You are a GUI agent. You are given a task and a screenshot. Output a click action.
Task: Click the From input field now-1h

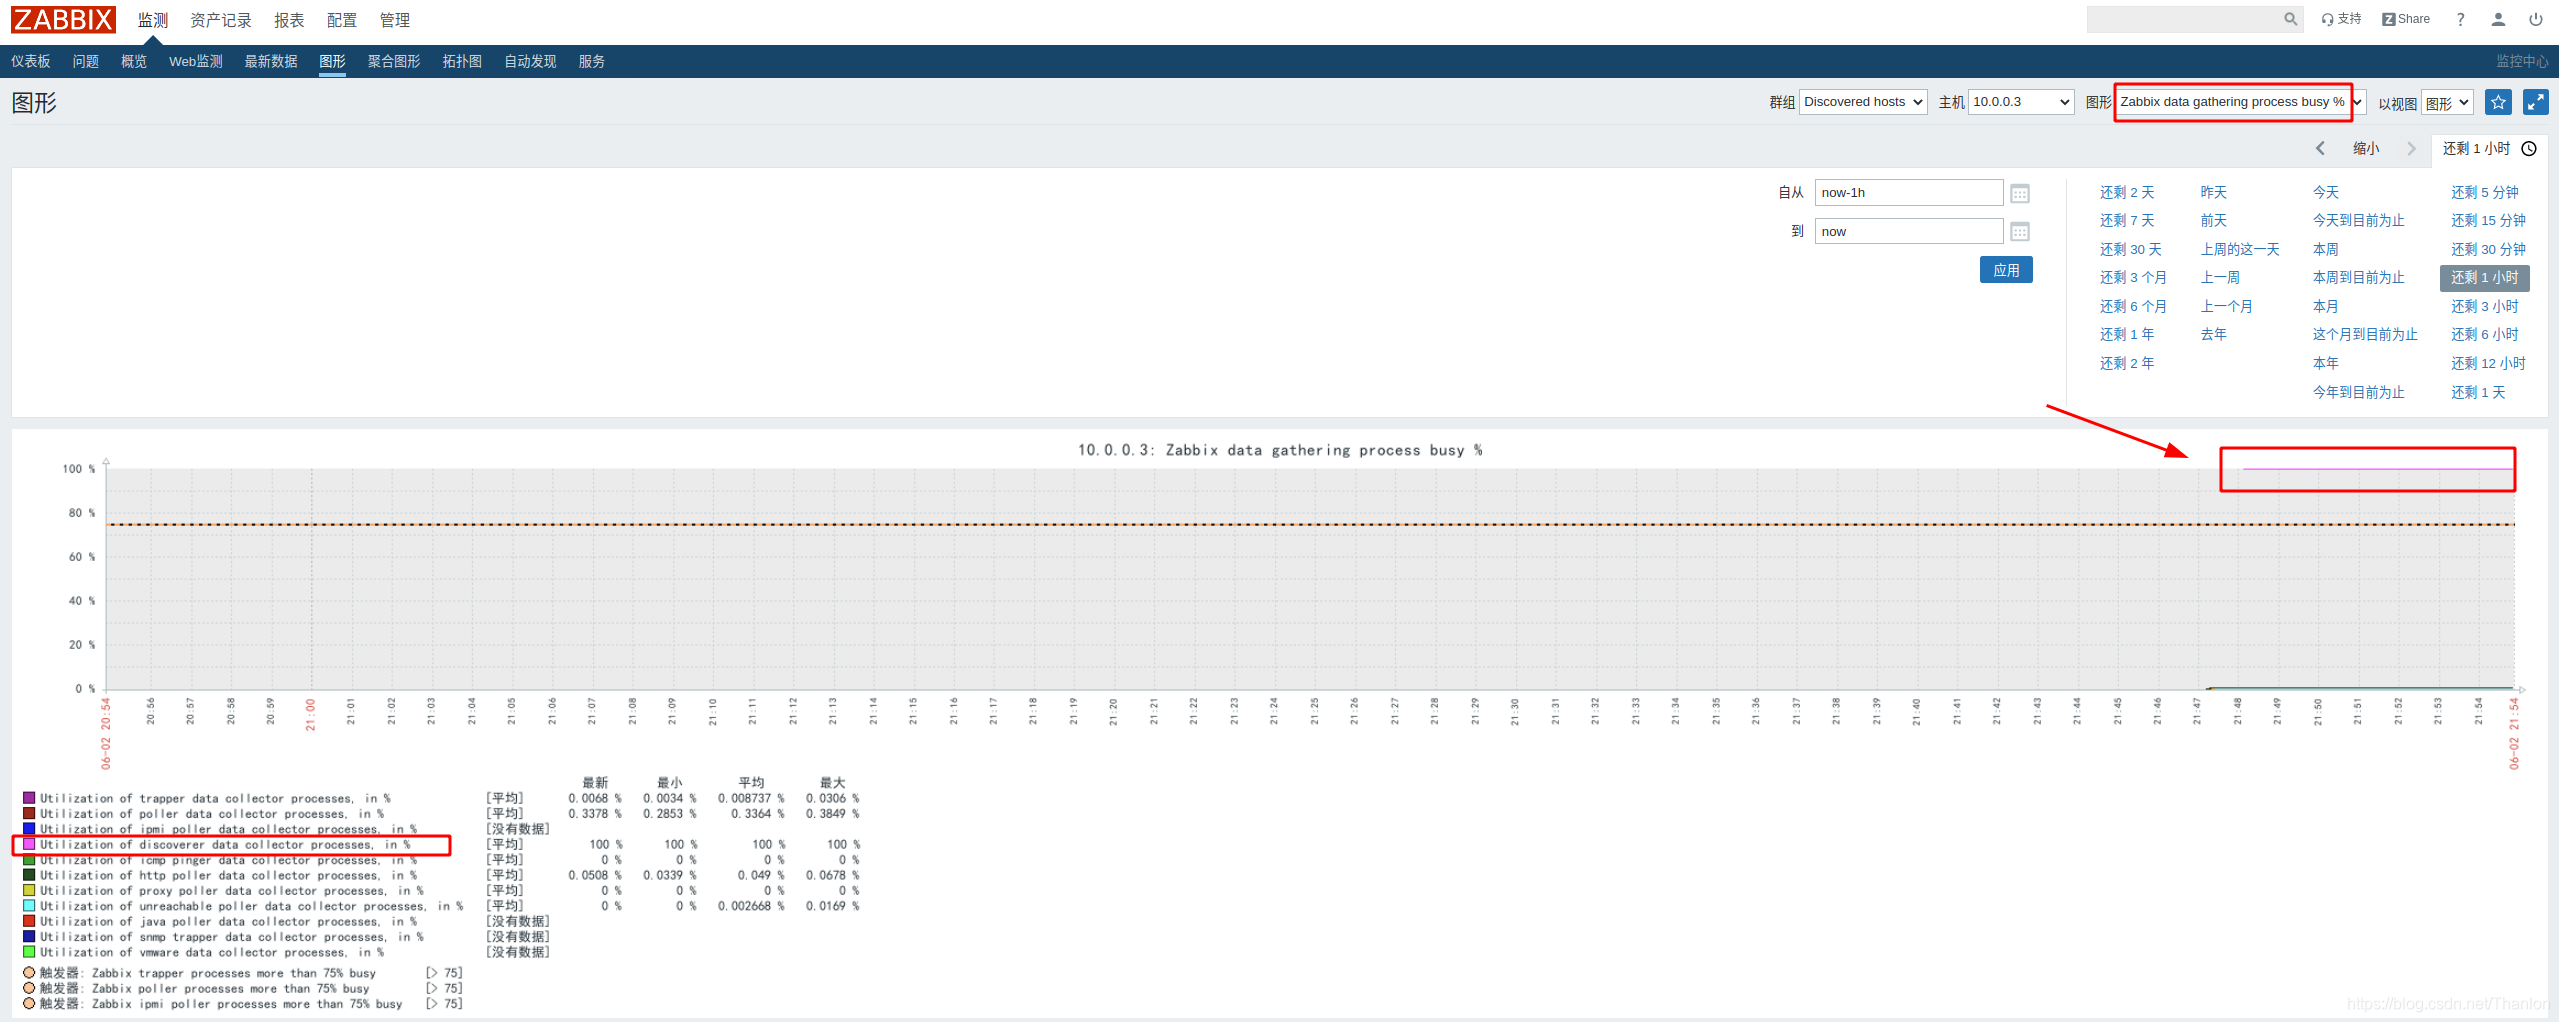point(1909,193)
